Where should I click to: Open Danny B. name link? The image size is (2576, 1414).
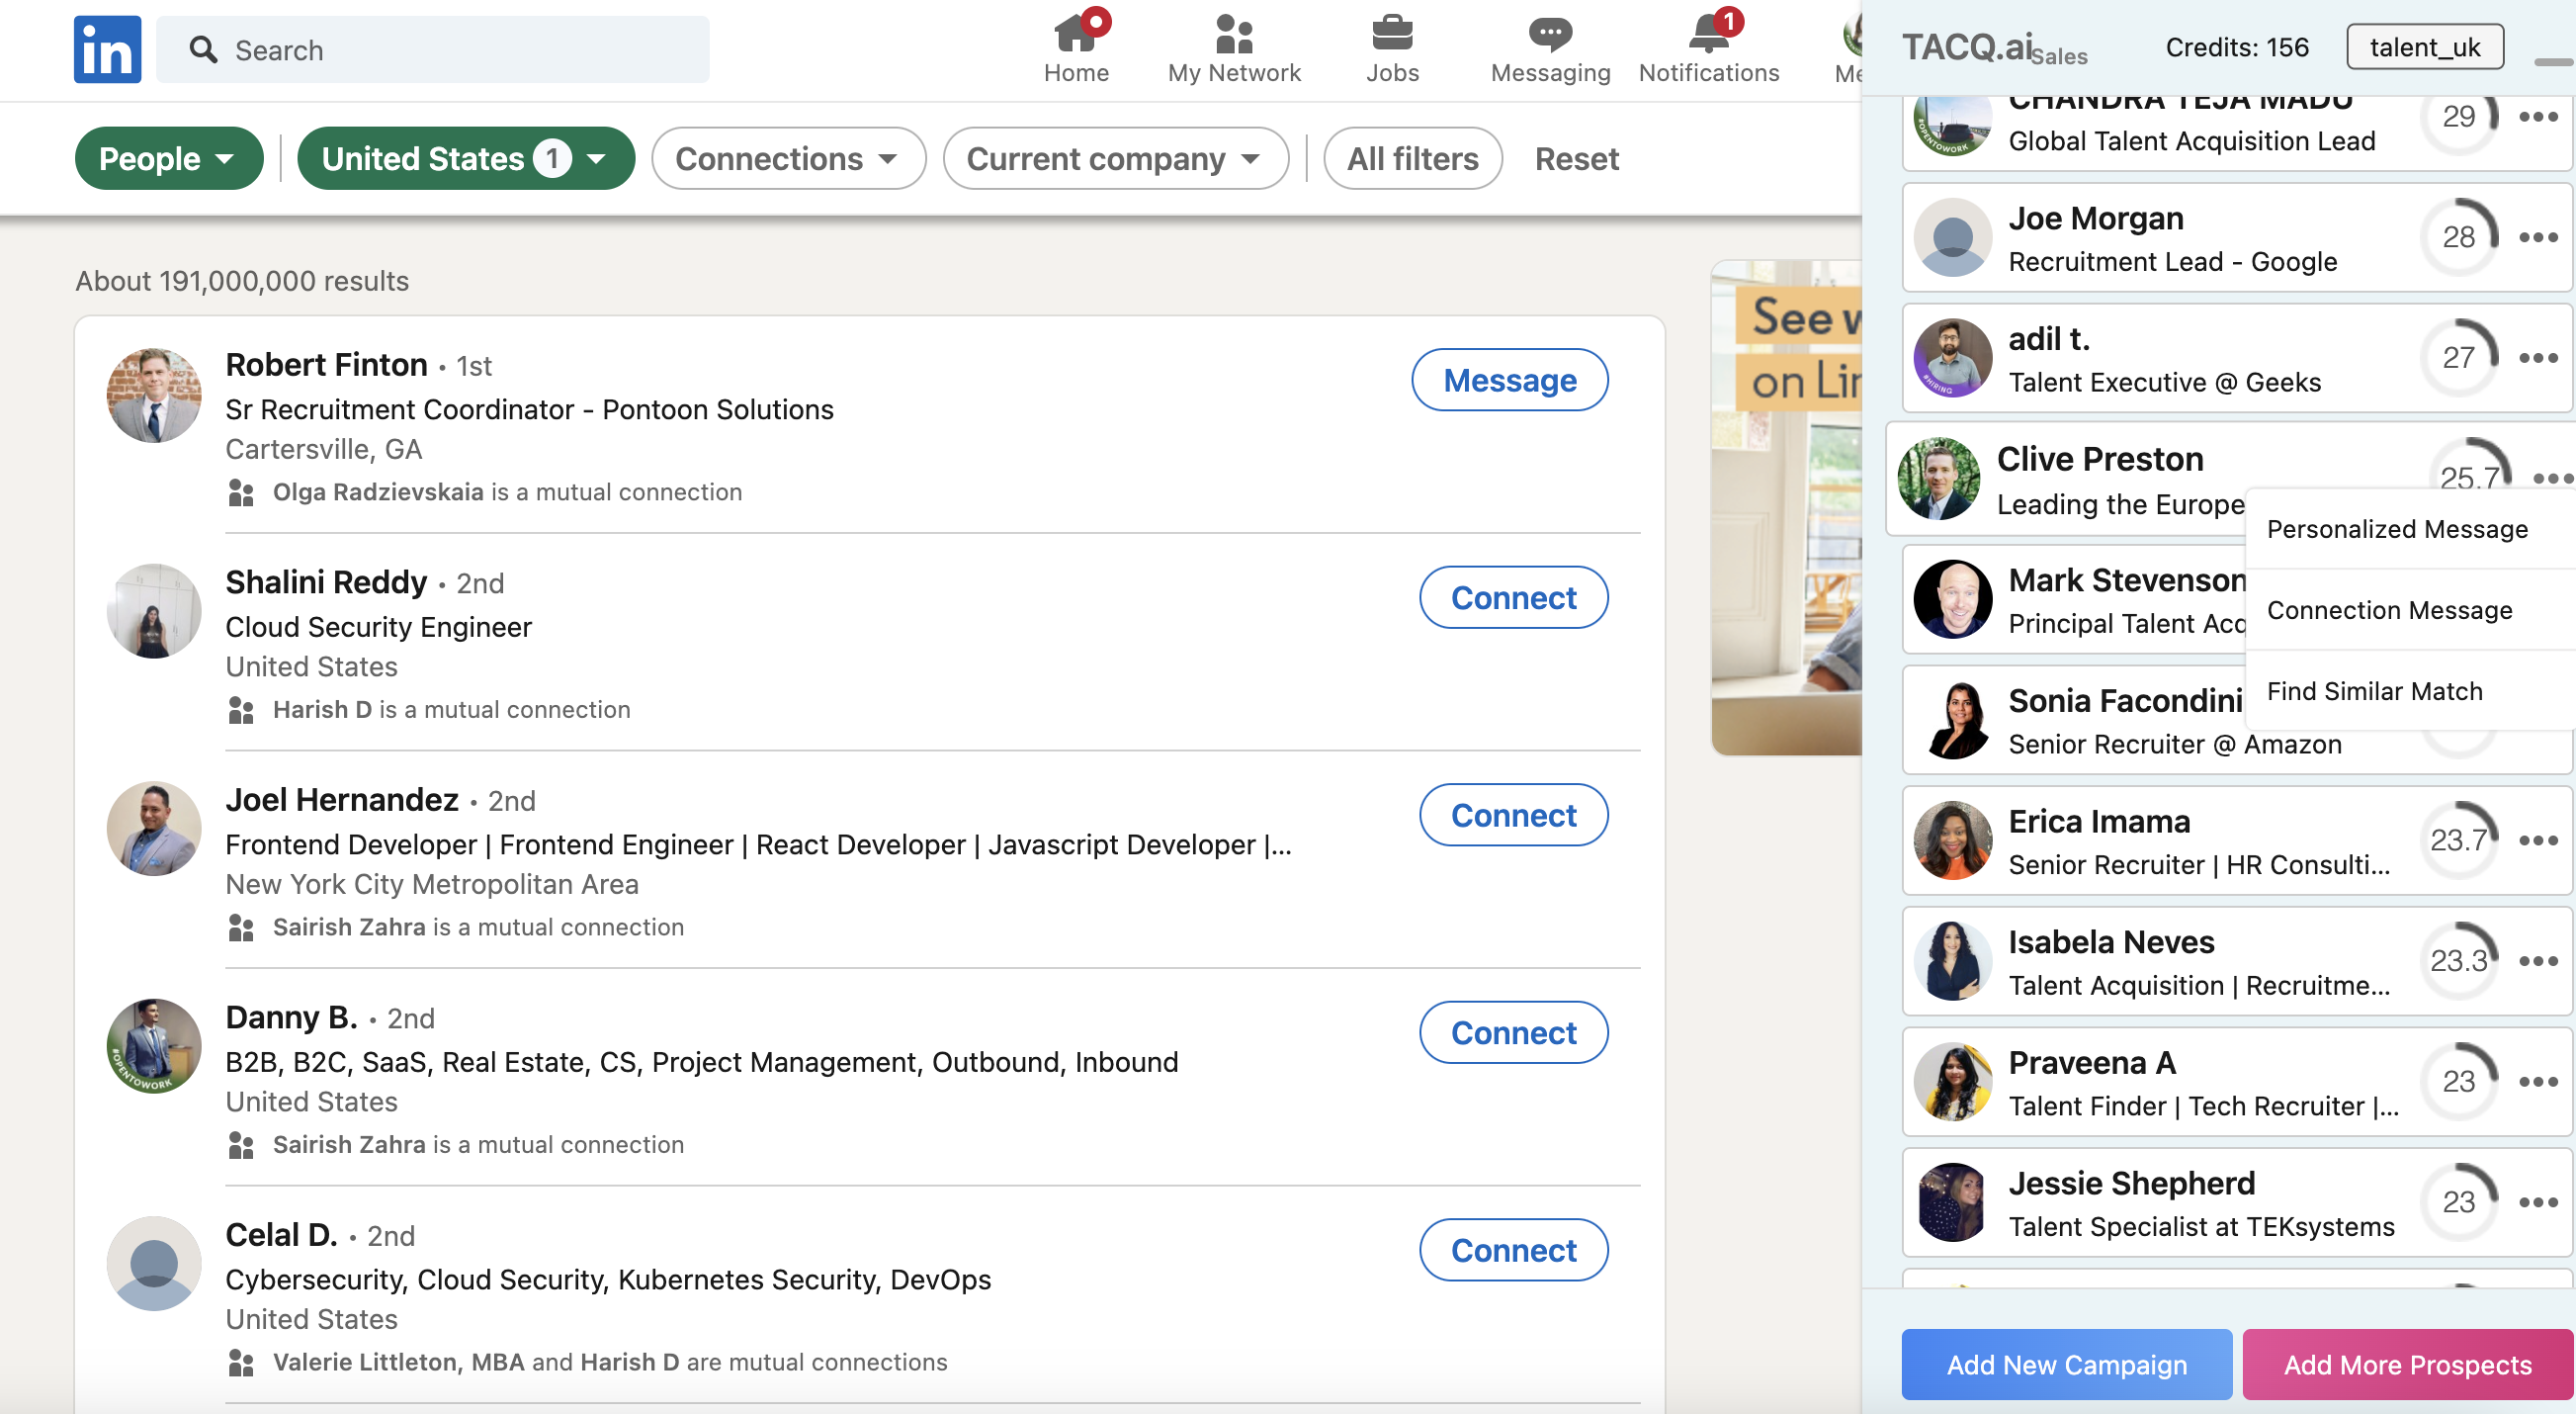coord(291,1017)
